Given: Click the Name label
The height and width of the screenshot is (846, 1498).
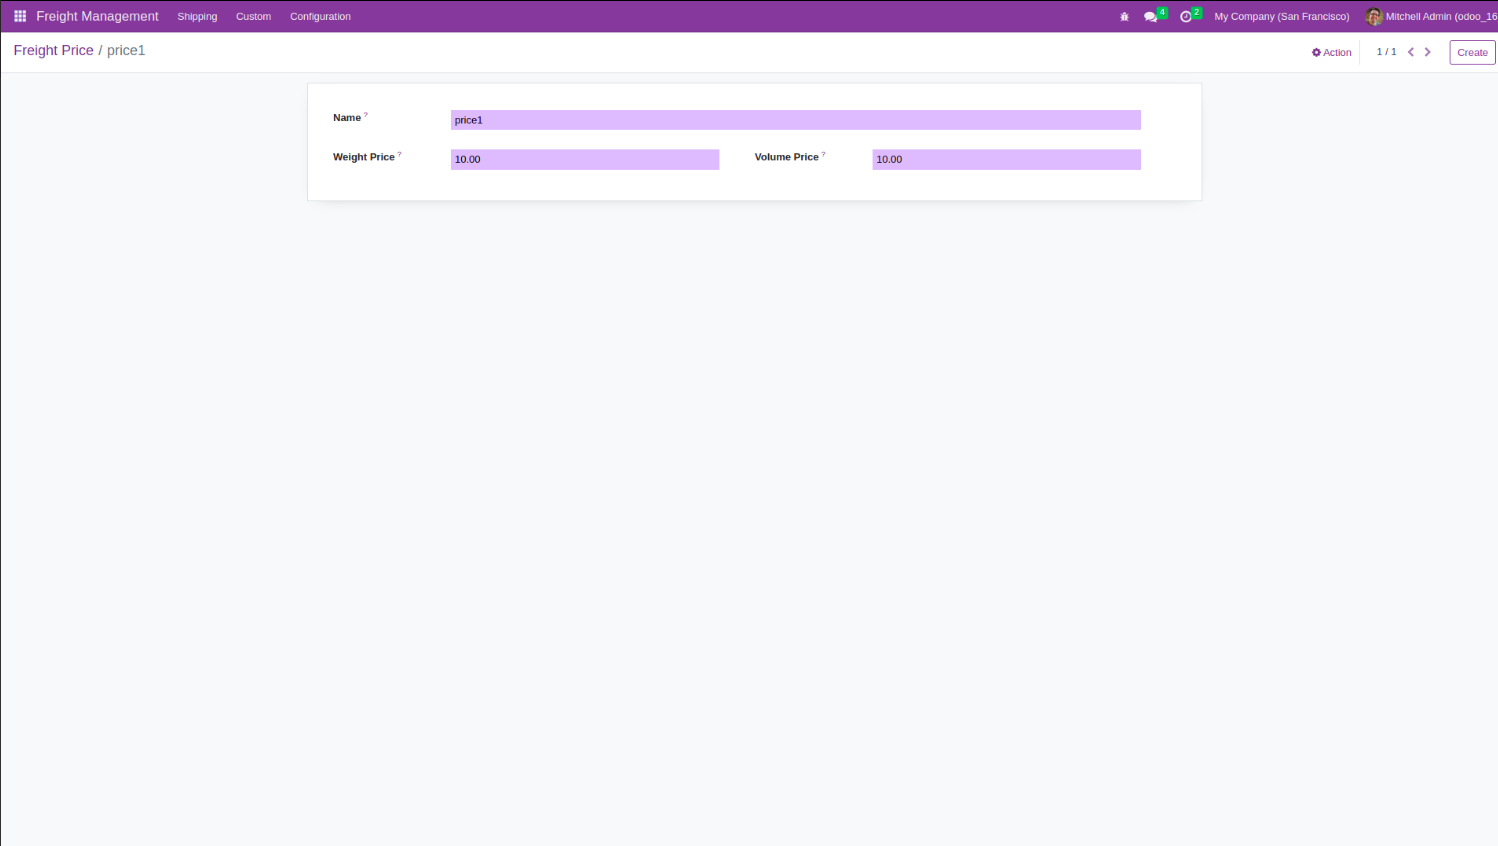Looking at the screenshot, I should (x=347, y=118).
